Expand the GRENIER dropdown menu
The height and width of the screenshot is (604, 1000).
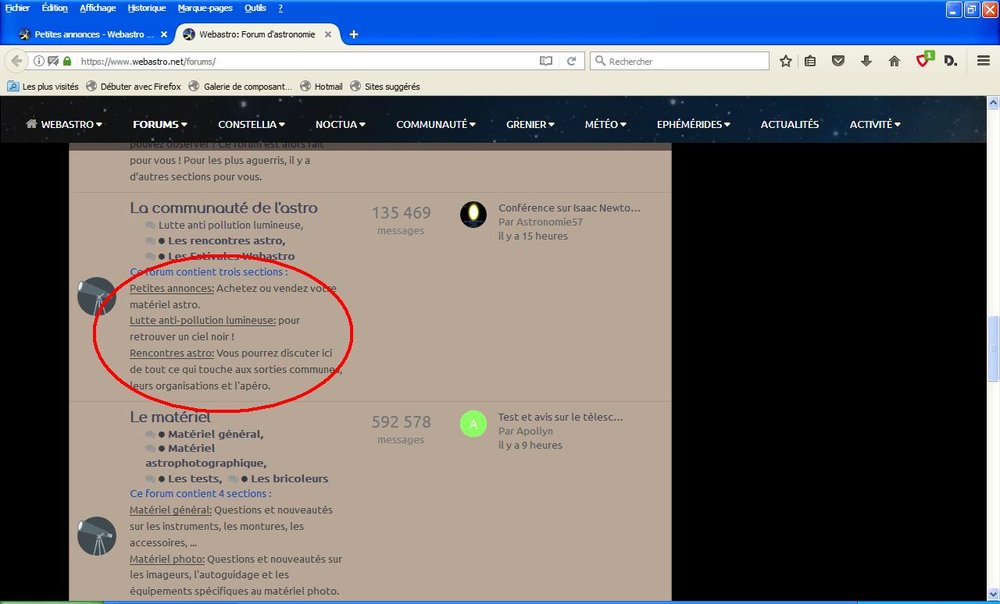(530, 124)
